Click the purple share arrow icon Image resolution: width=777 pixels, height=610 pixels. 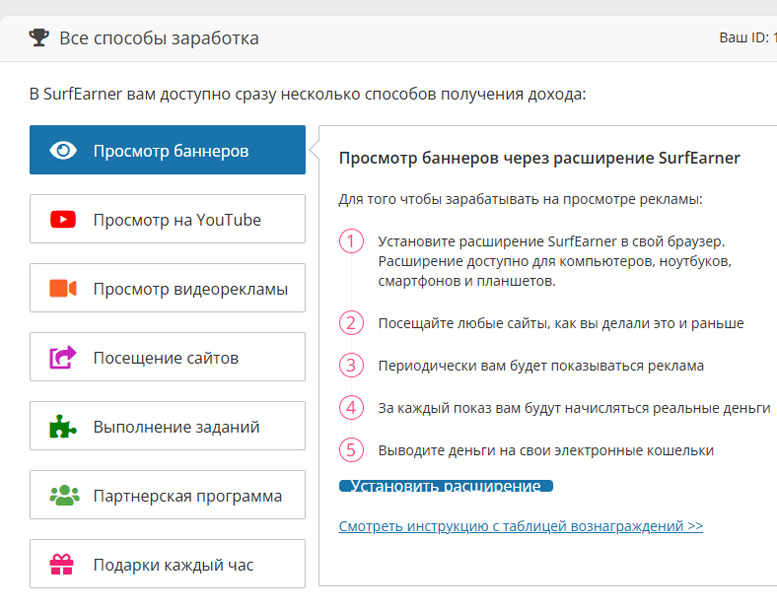pyautogui.click(x=63, y=357)
